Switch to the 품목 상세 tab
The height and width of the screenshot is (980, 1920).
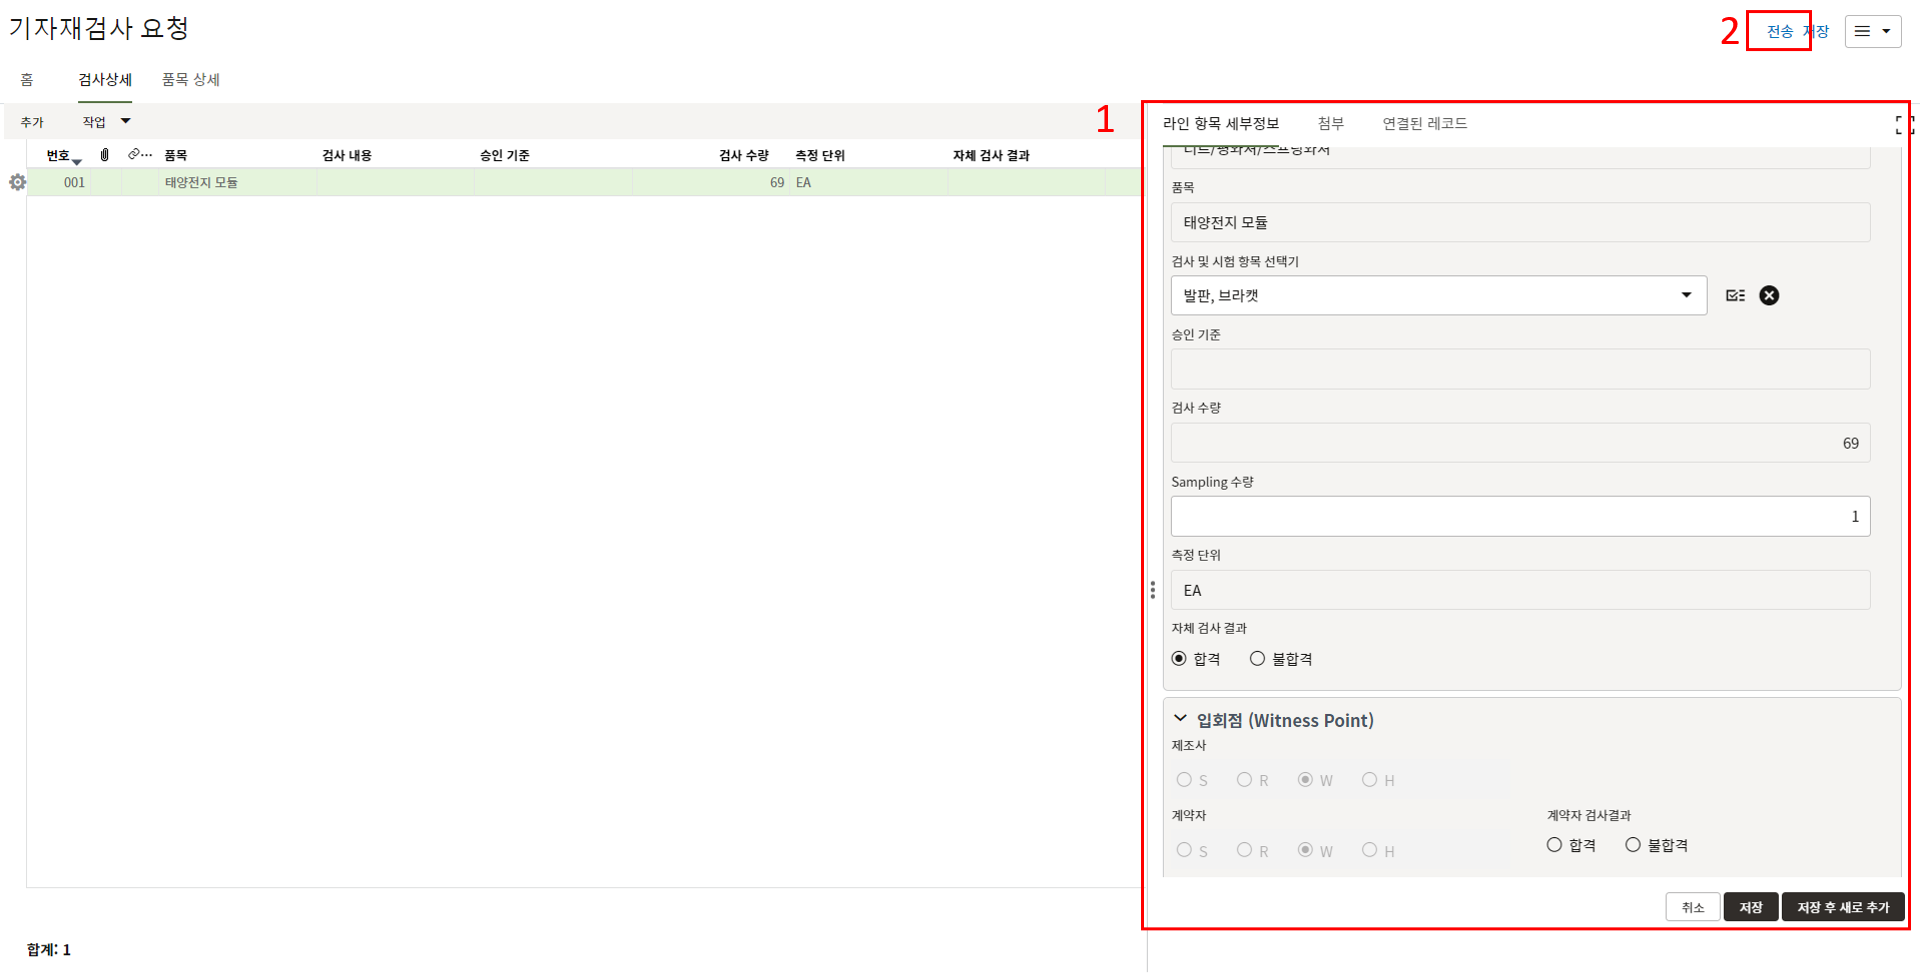191,80
